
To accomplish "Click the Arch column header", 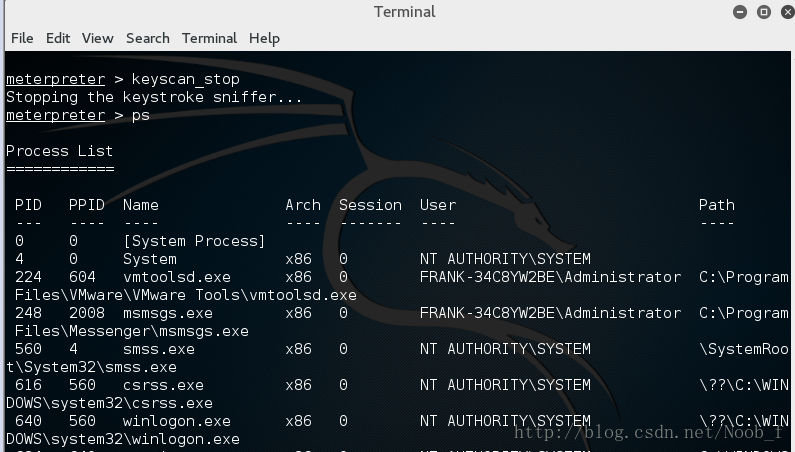I will pyautogui.click(x=303, y=205).
